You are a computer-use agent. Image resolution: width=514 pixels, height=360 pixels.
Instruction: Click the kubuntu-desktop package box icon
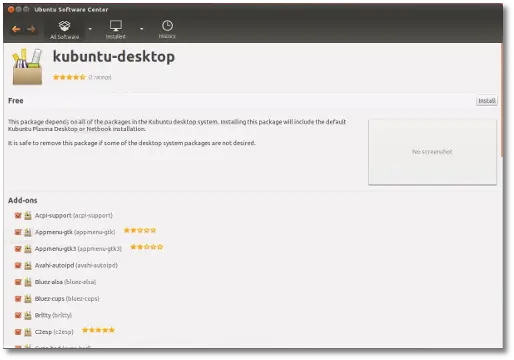pyautogui.click(x=27, y=67)
